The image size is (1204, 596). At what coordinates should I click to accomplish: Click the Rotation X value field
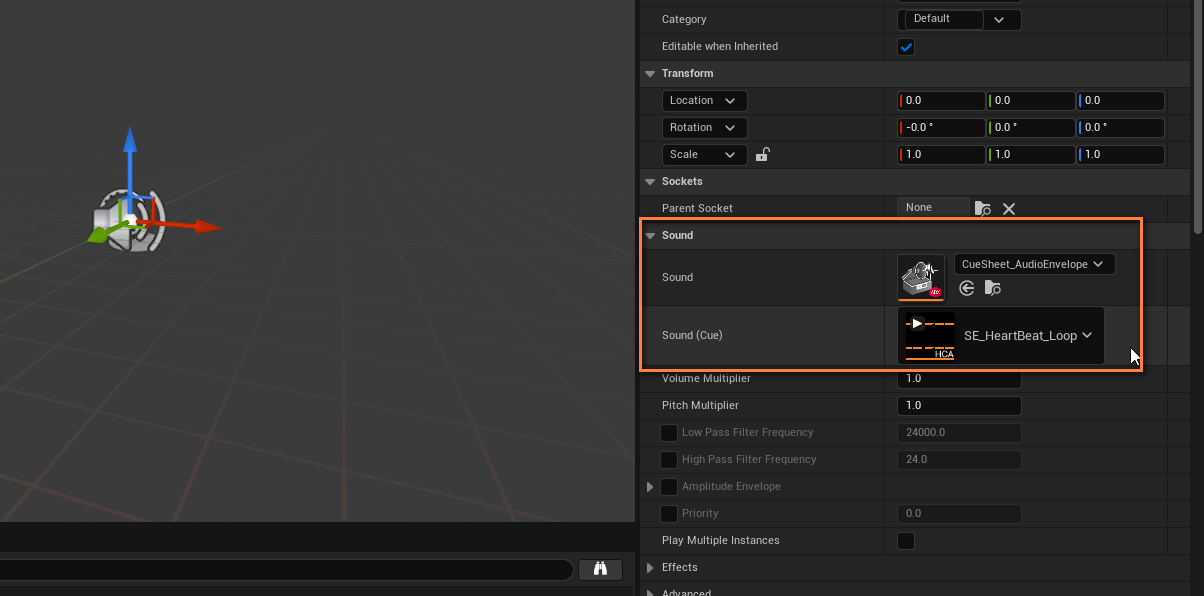(x=942, y=128)
